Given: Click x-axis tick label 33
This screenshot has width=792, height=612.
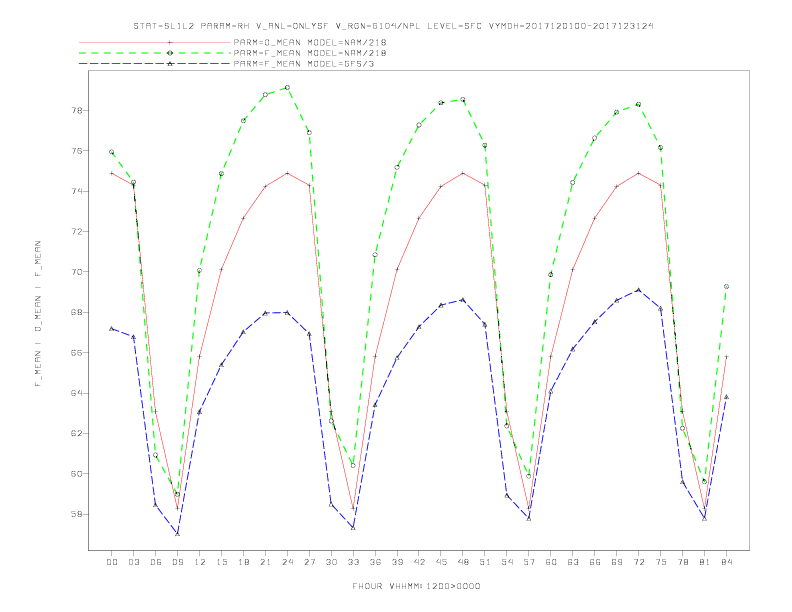Looking at the screenshot, I should click(x=353, y=562).
